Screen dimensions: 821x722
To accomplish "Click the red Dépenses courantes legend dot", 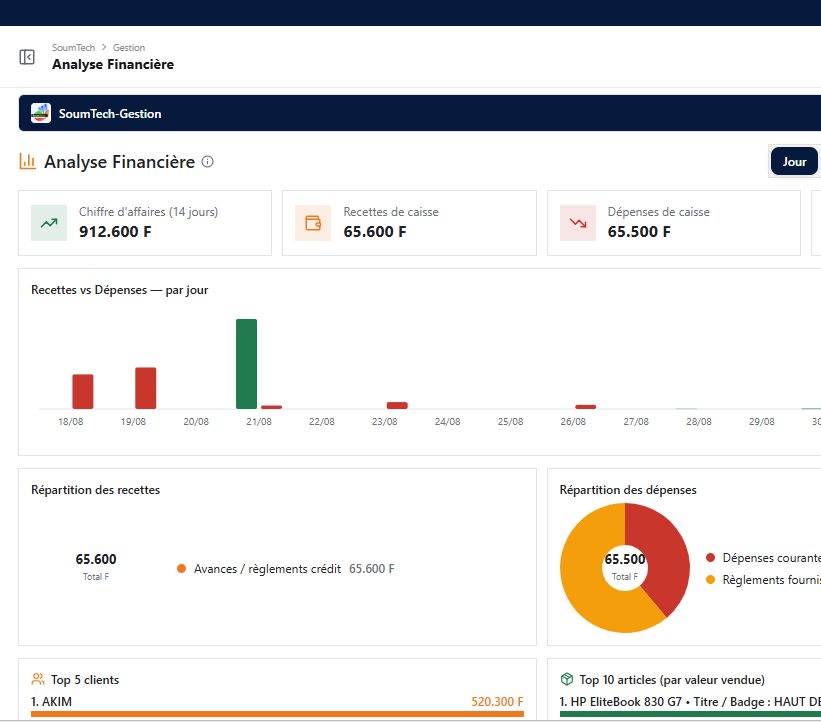I will (711, 558).
